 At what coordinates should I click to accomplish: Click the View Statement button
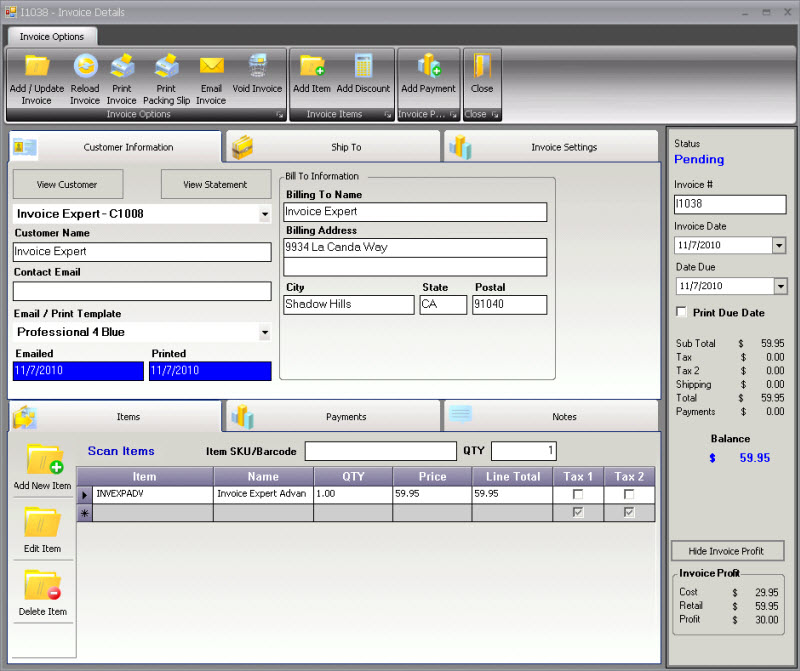point(216,184)
